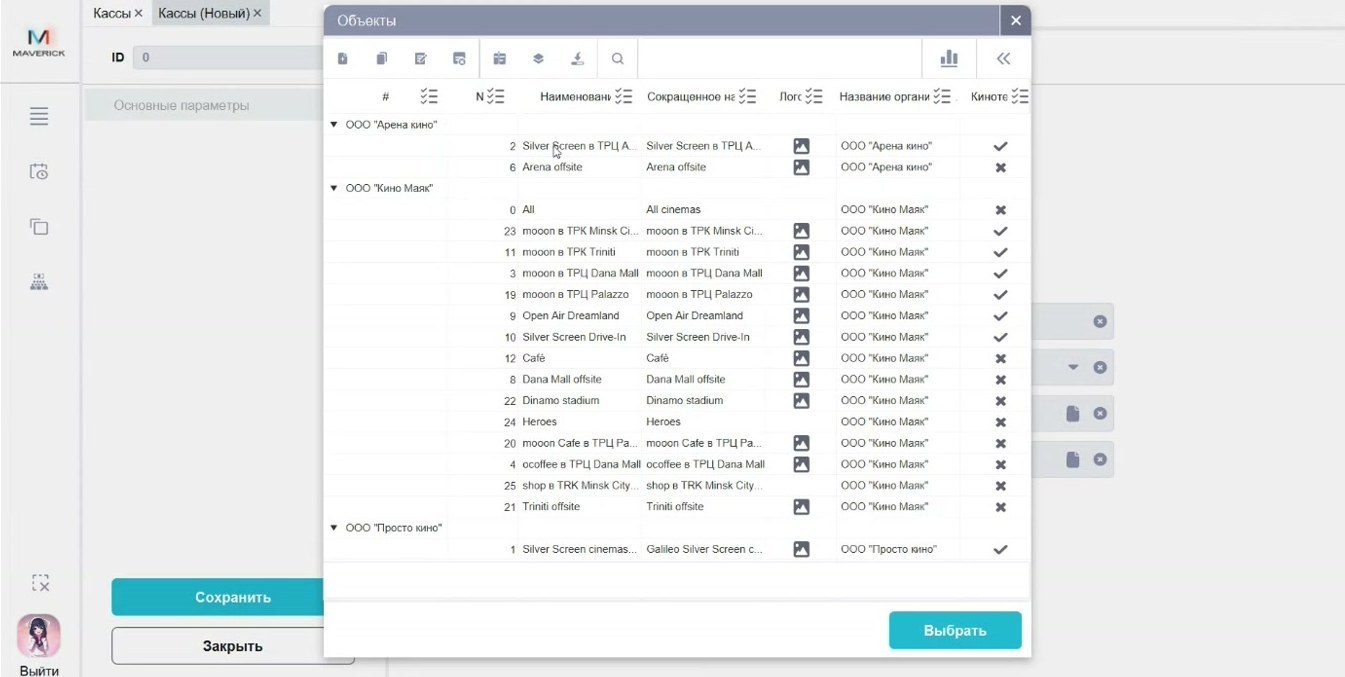Click logo image icon in Café row

tap(801, 358)
